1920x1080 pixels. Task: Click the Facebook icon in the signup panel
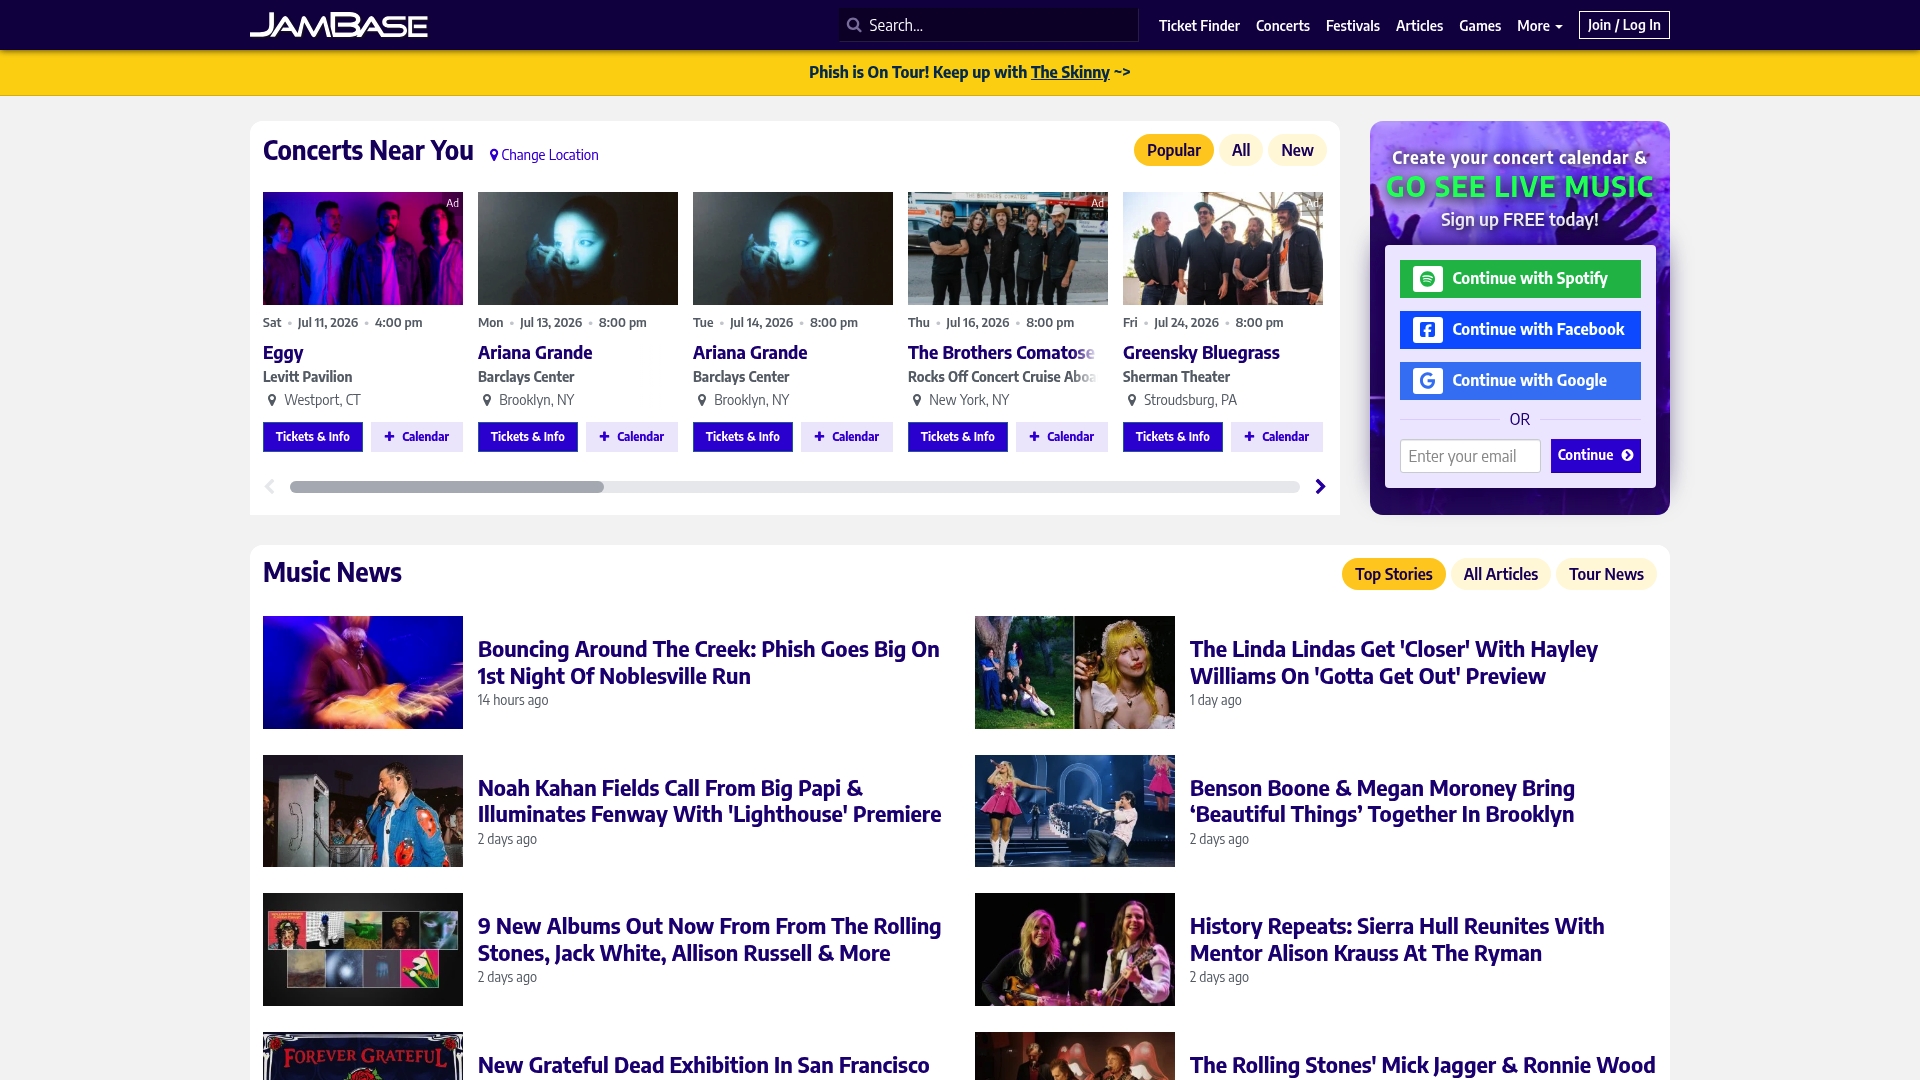pos(1427,330)
